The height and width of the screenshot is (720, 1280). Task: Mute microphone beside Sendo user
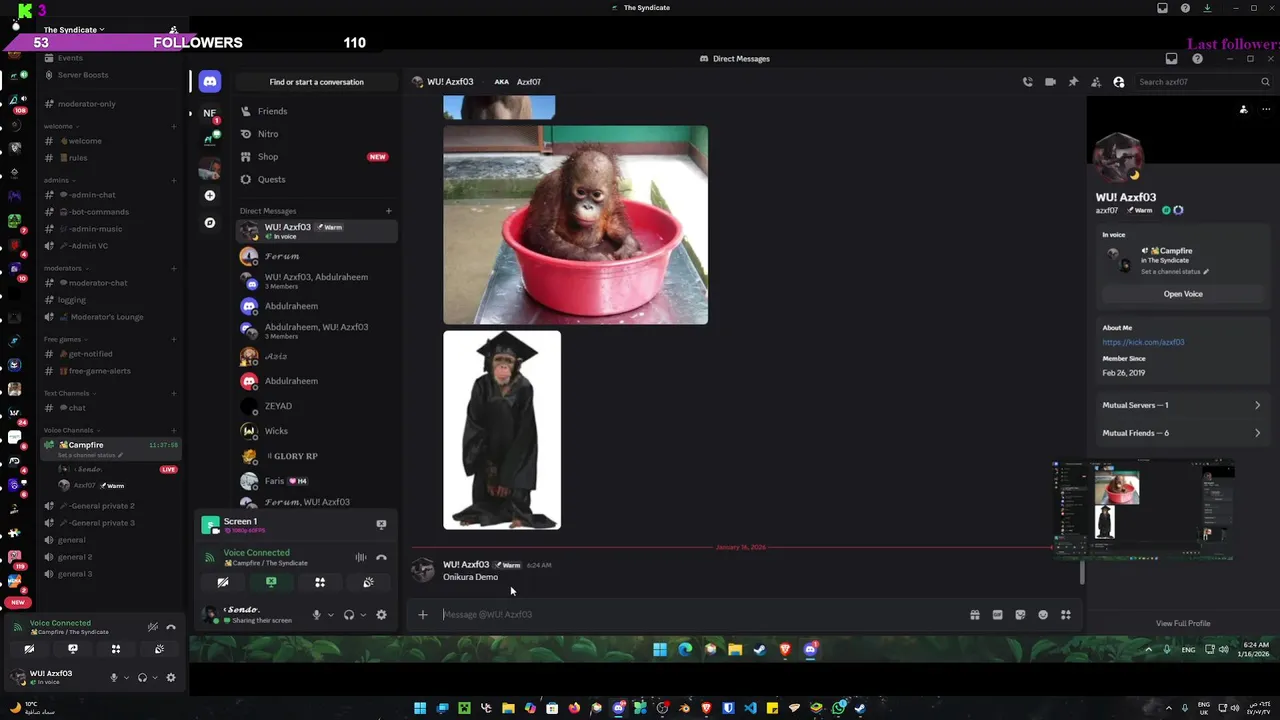tap(316, 615)
